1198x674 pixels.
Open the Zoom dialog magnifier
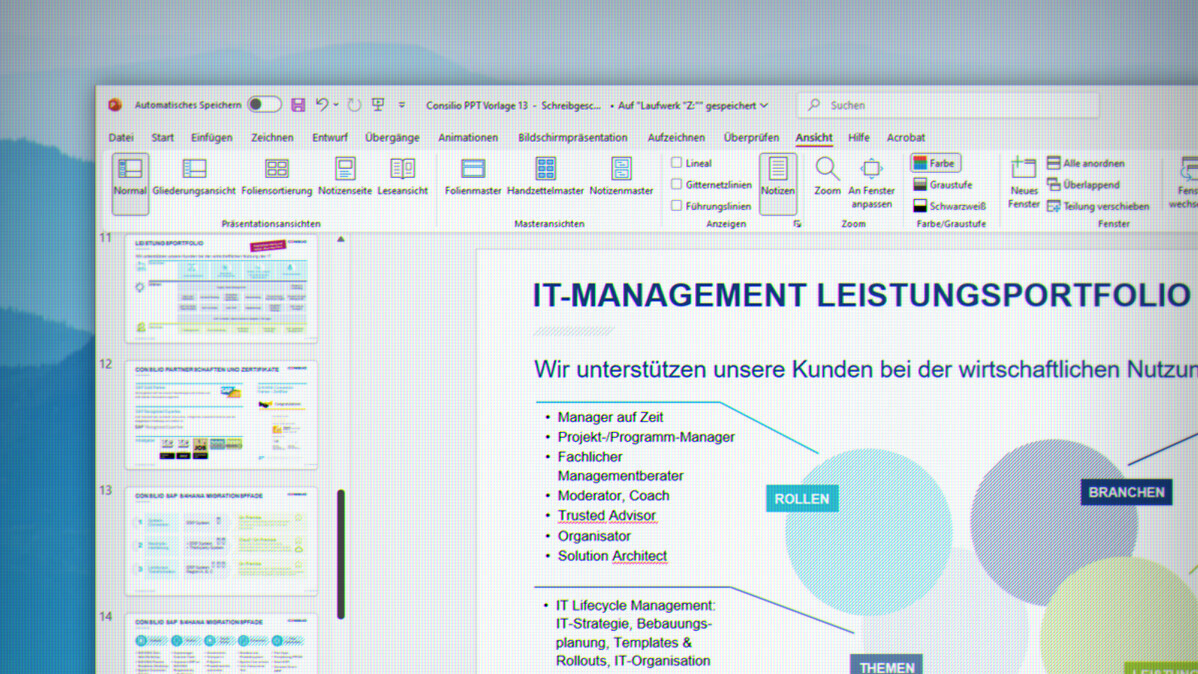coord(827,177)
